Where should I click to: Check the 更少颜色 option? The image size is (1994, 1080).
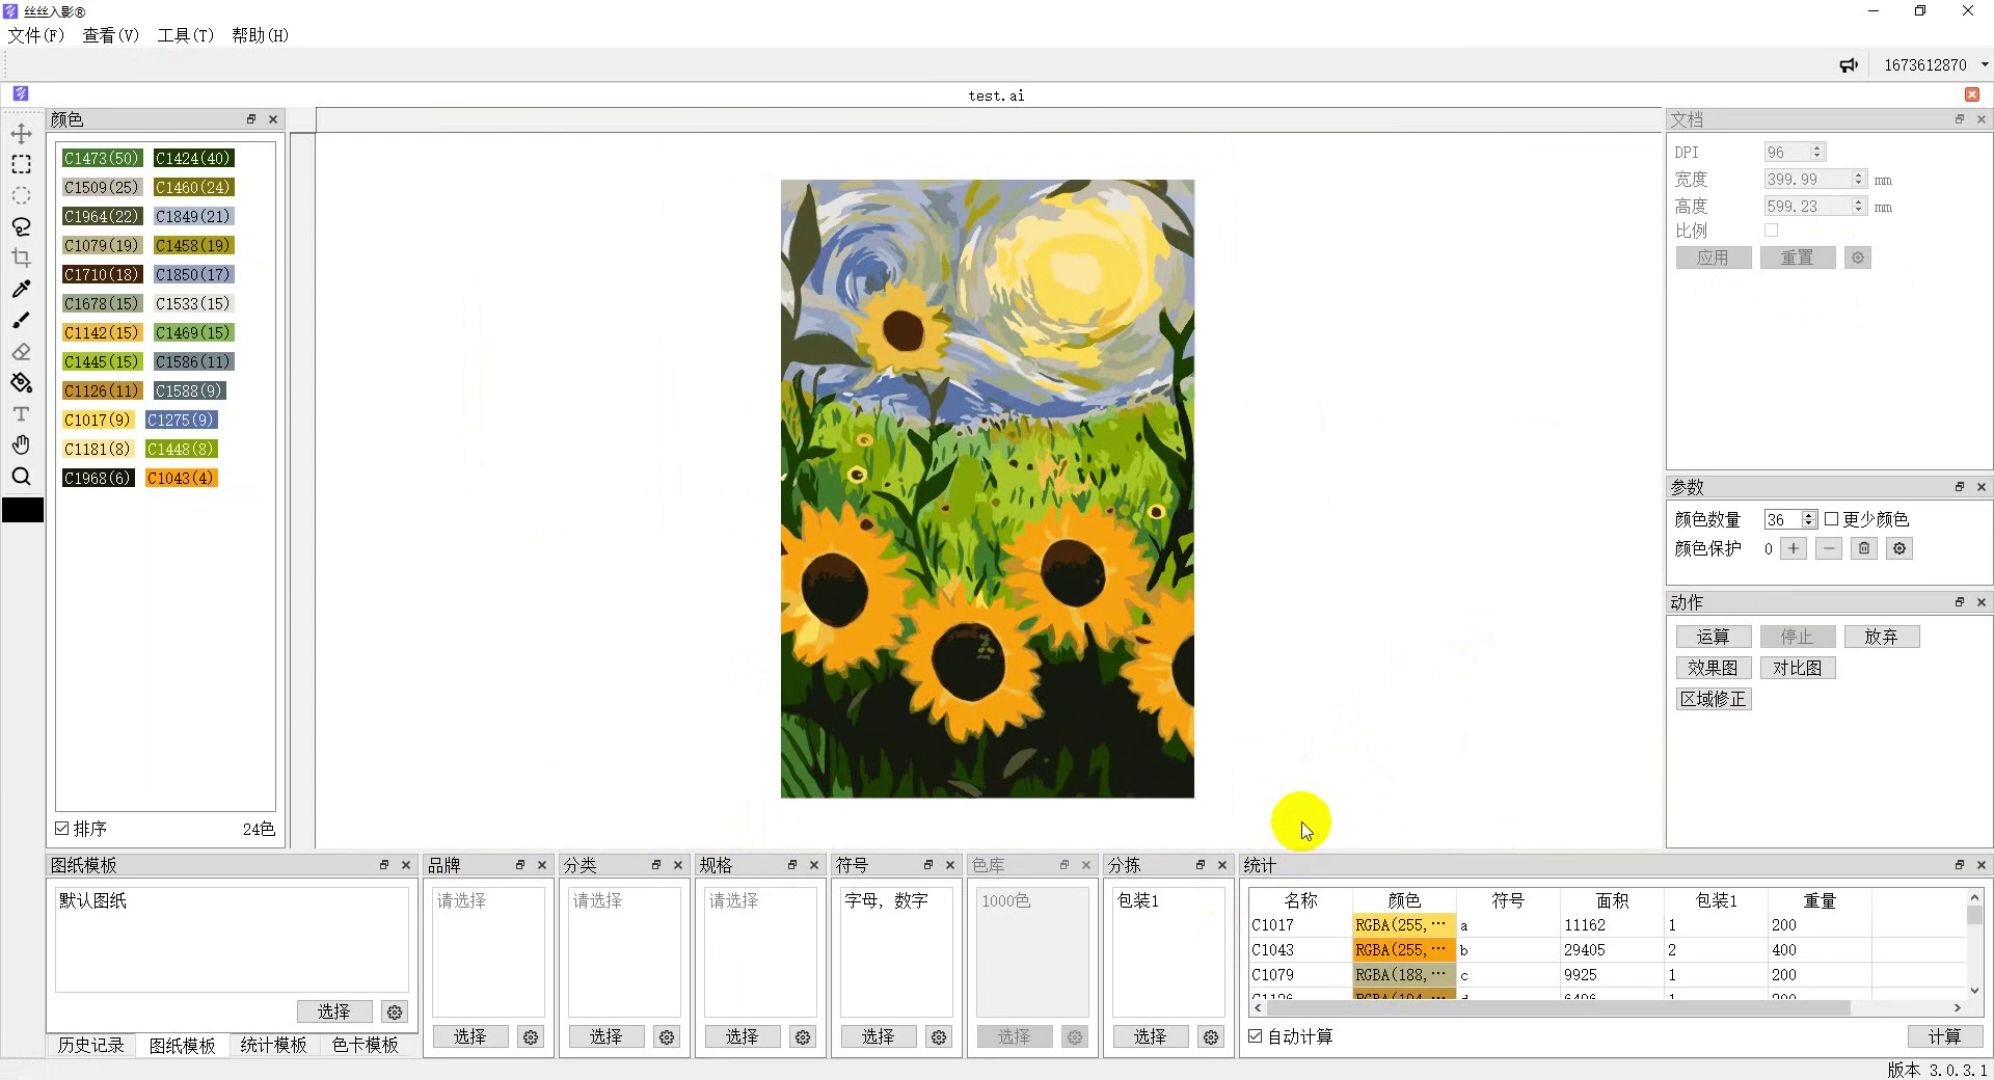(x=1831, y=519)
